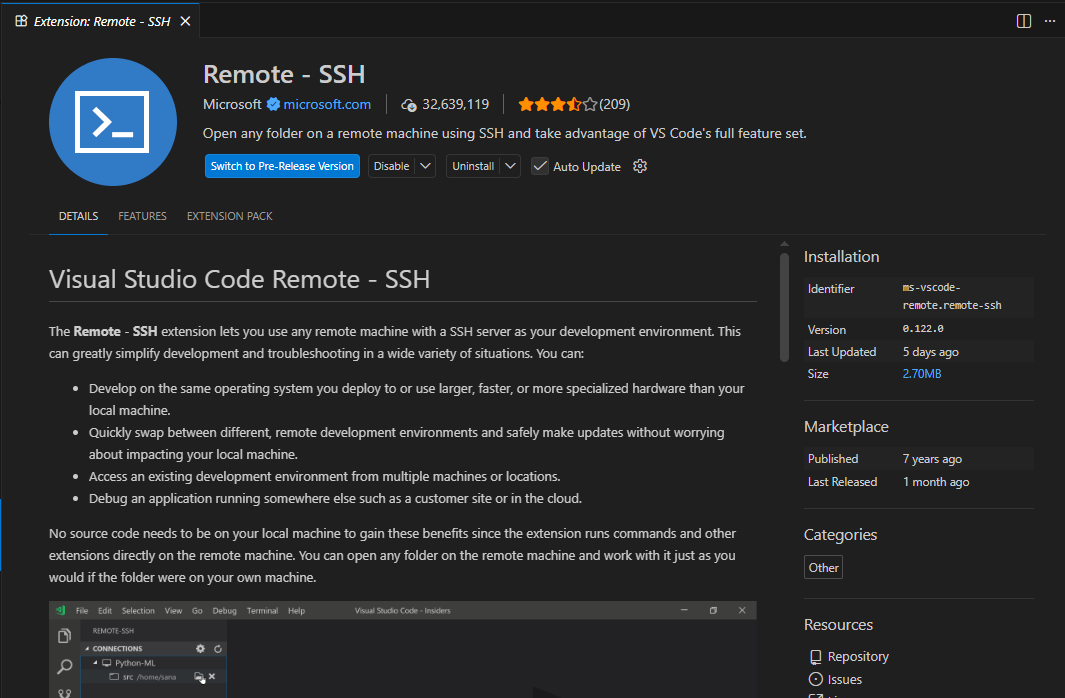
Task: Expand the Disable button dropdown arrow
Action: [425, 166]
